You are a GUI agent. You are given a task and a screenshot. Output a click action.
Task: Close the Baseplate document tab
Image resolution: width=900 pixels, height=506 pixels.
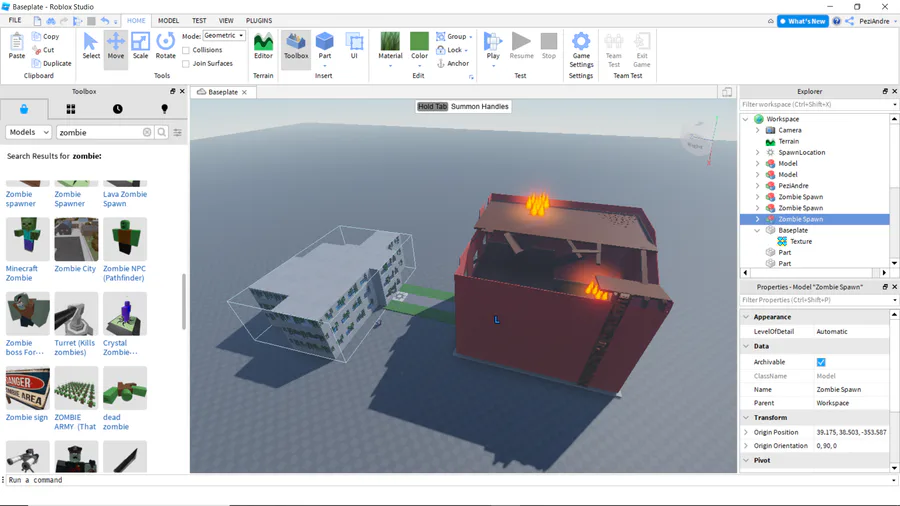[x=245, y=92]
